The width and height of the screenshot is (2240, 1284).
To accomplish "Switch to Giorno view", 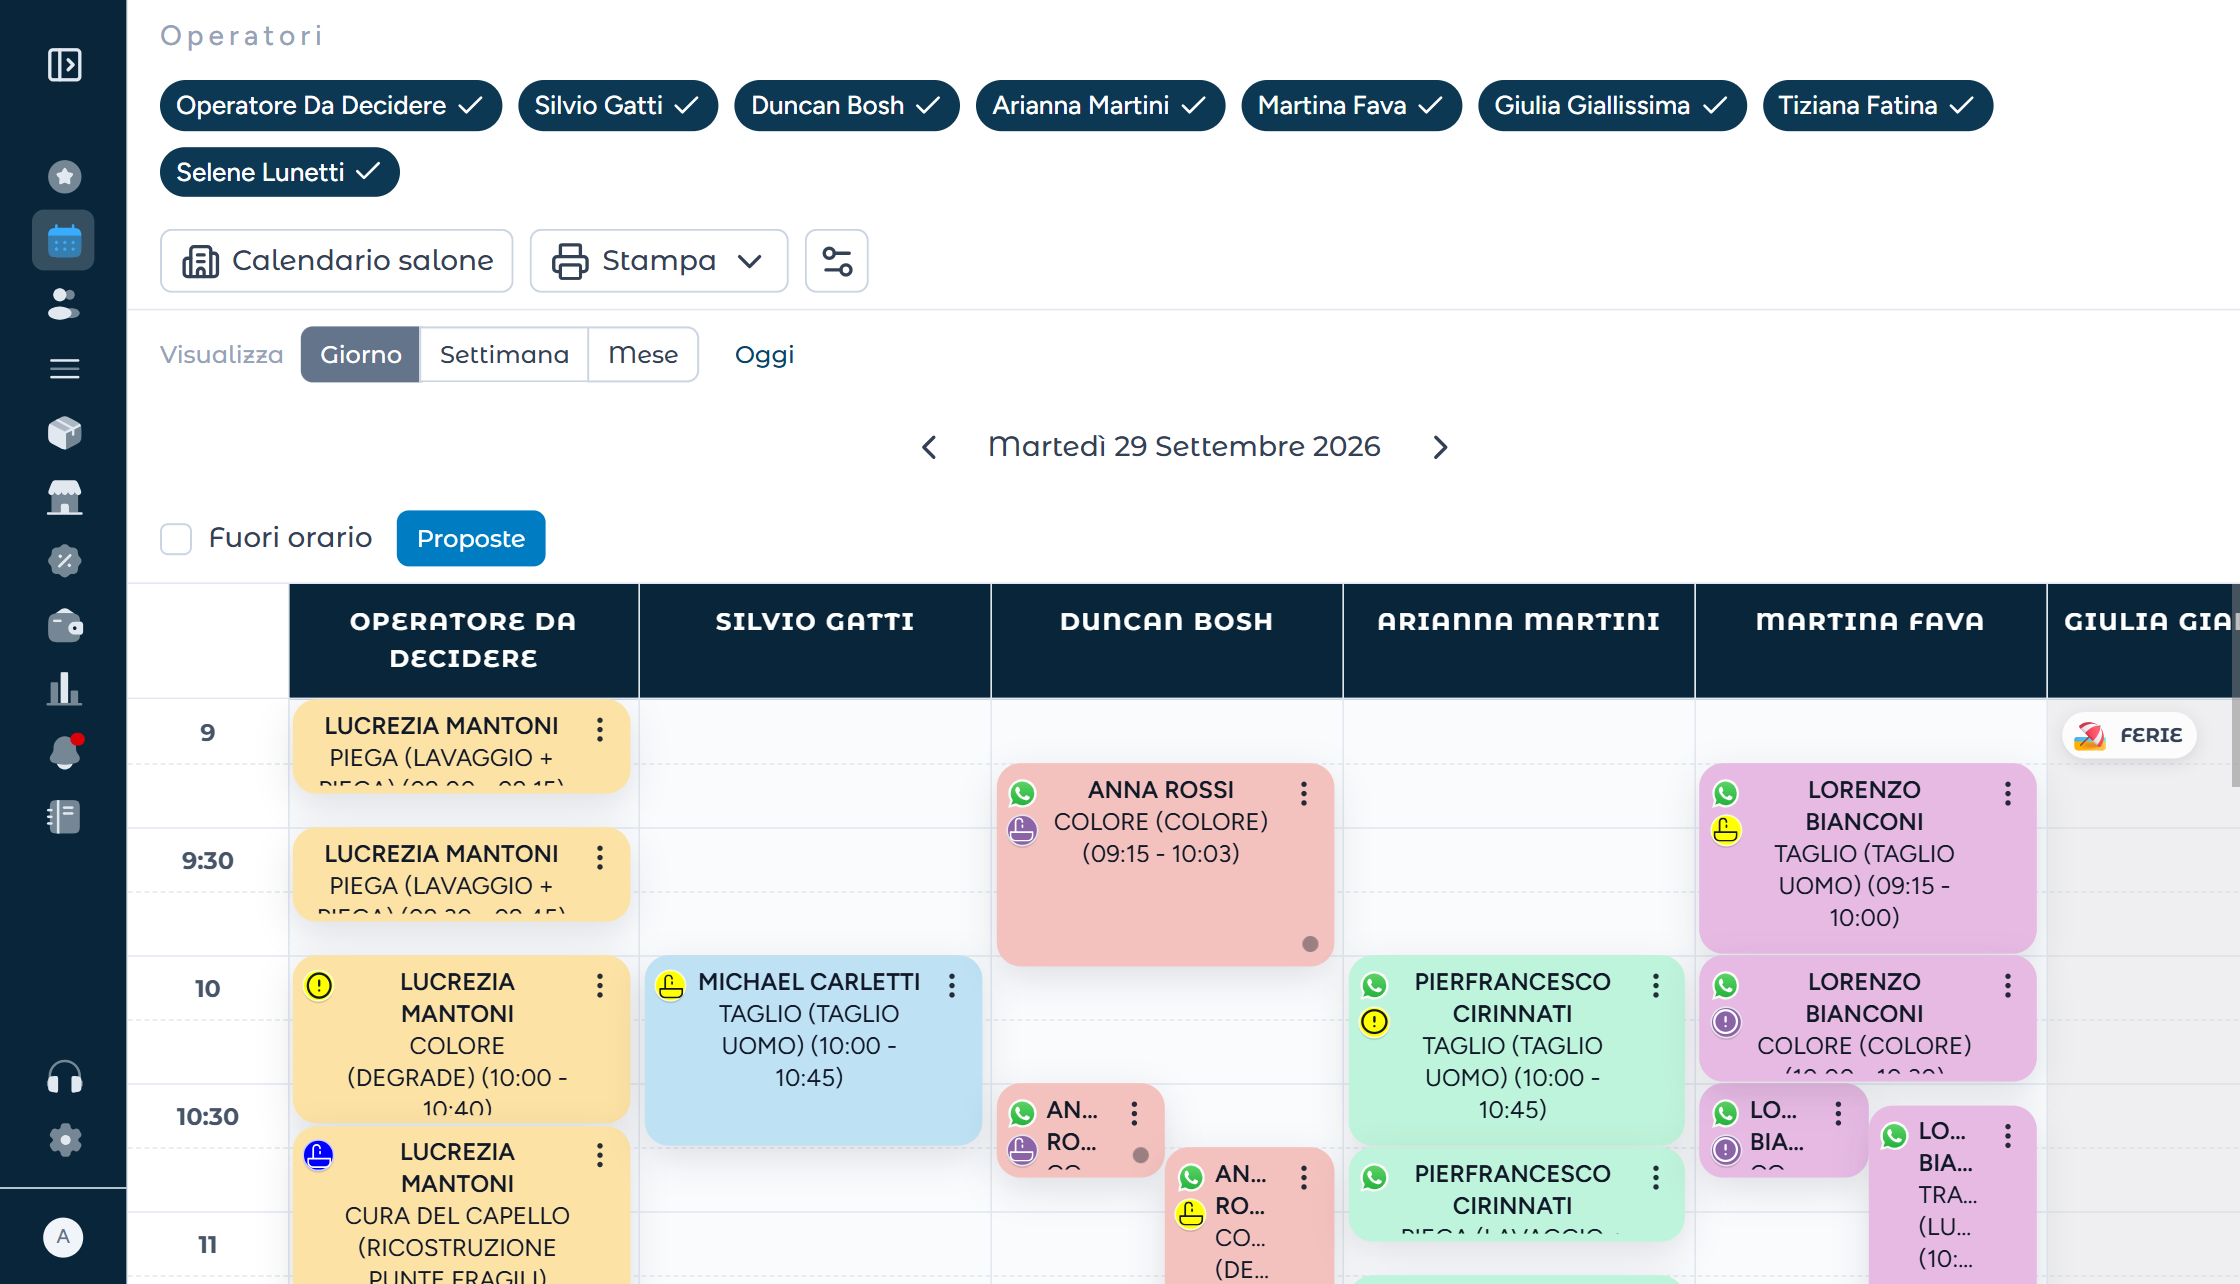I will pos(360,355).
